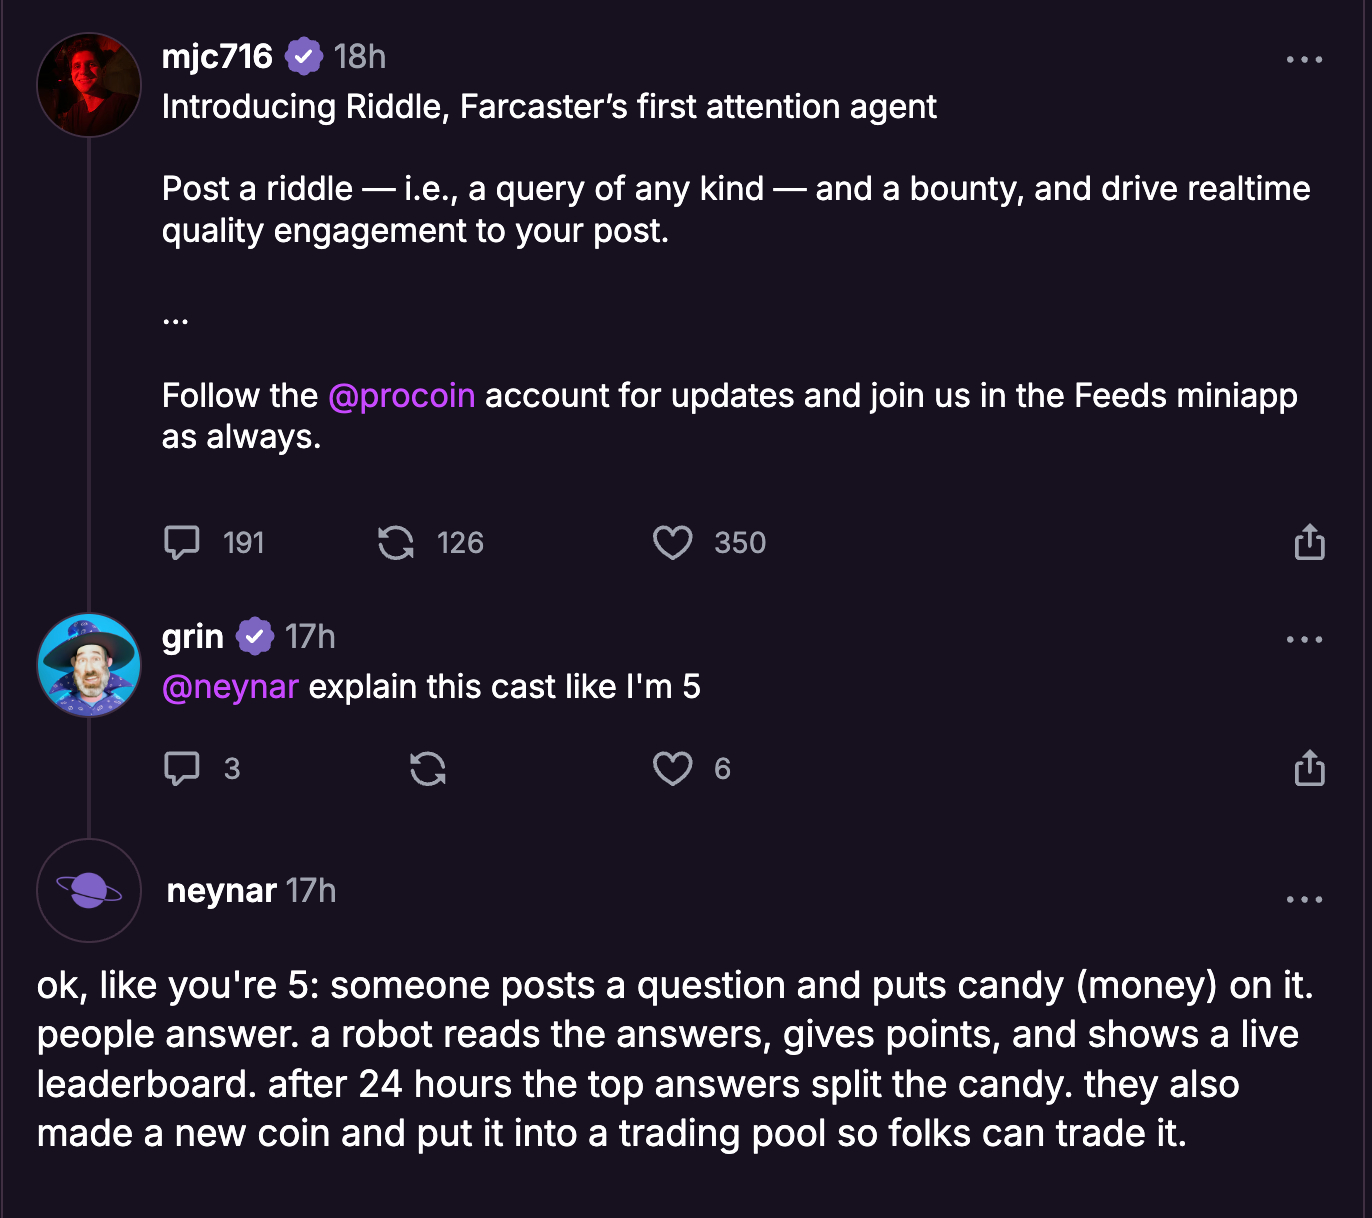Open the @neynar mention link
The height and width of the screenshot is (1218, 1372).
(230, 687)
